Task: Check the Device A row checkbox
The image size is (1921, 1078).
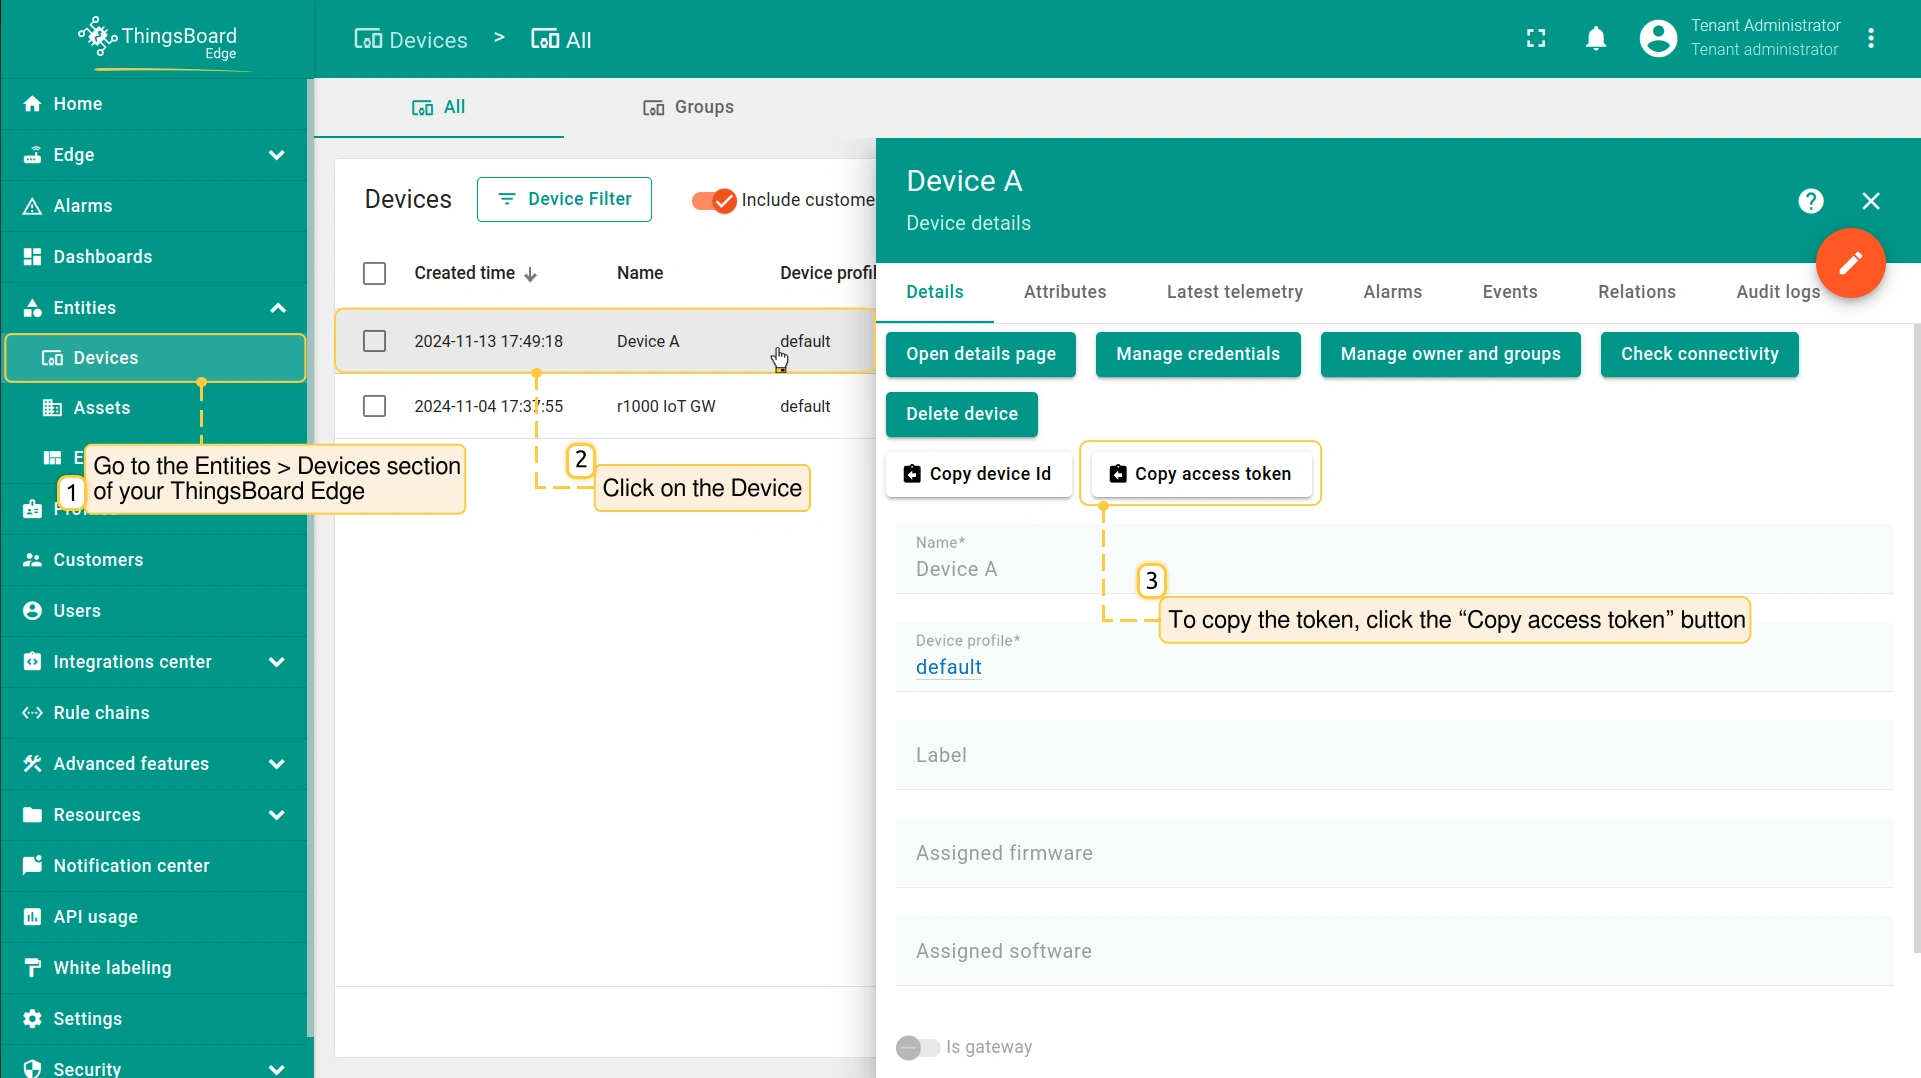Action: pyautogui.click(x=374, y=341)
